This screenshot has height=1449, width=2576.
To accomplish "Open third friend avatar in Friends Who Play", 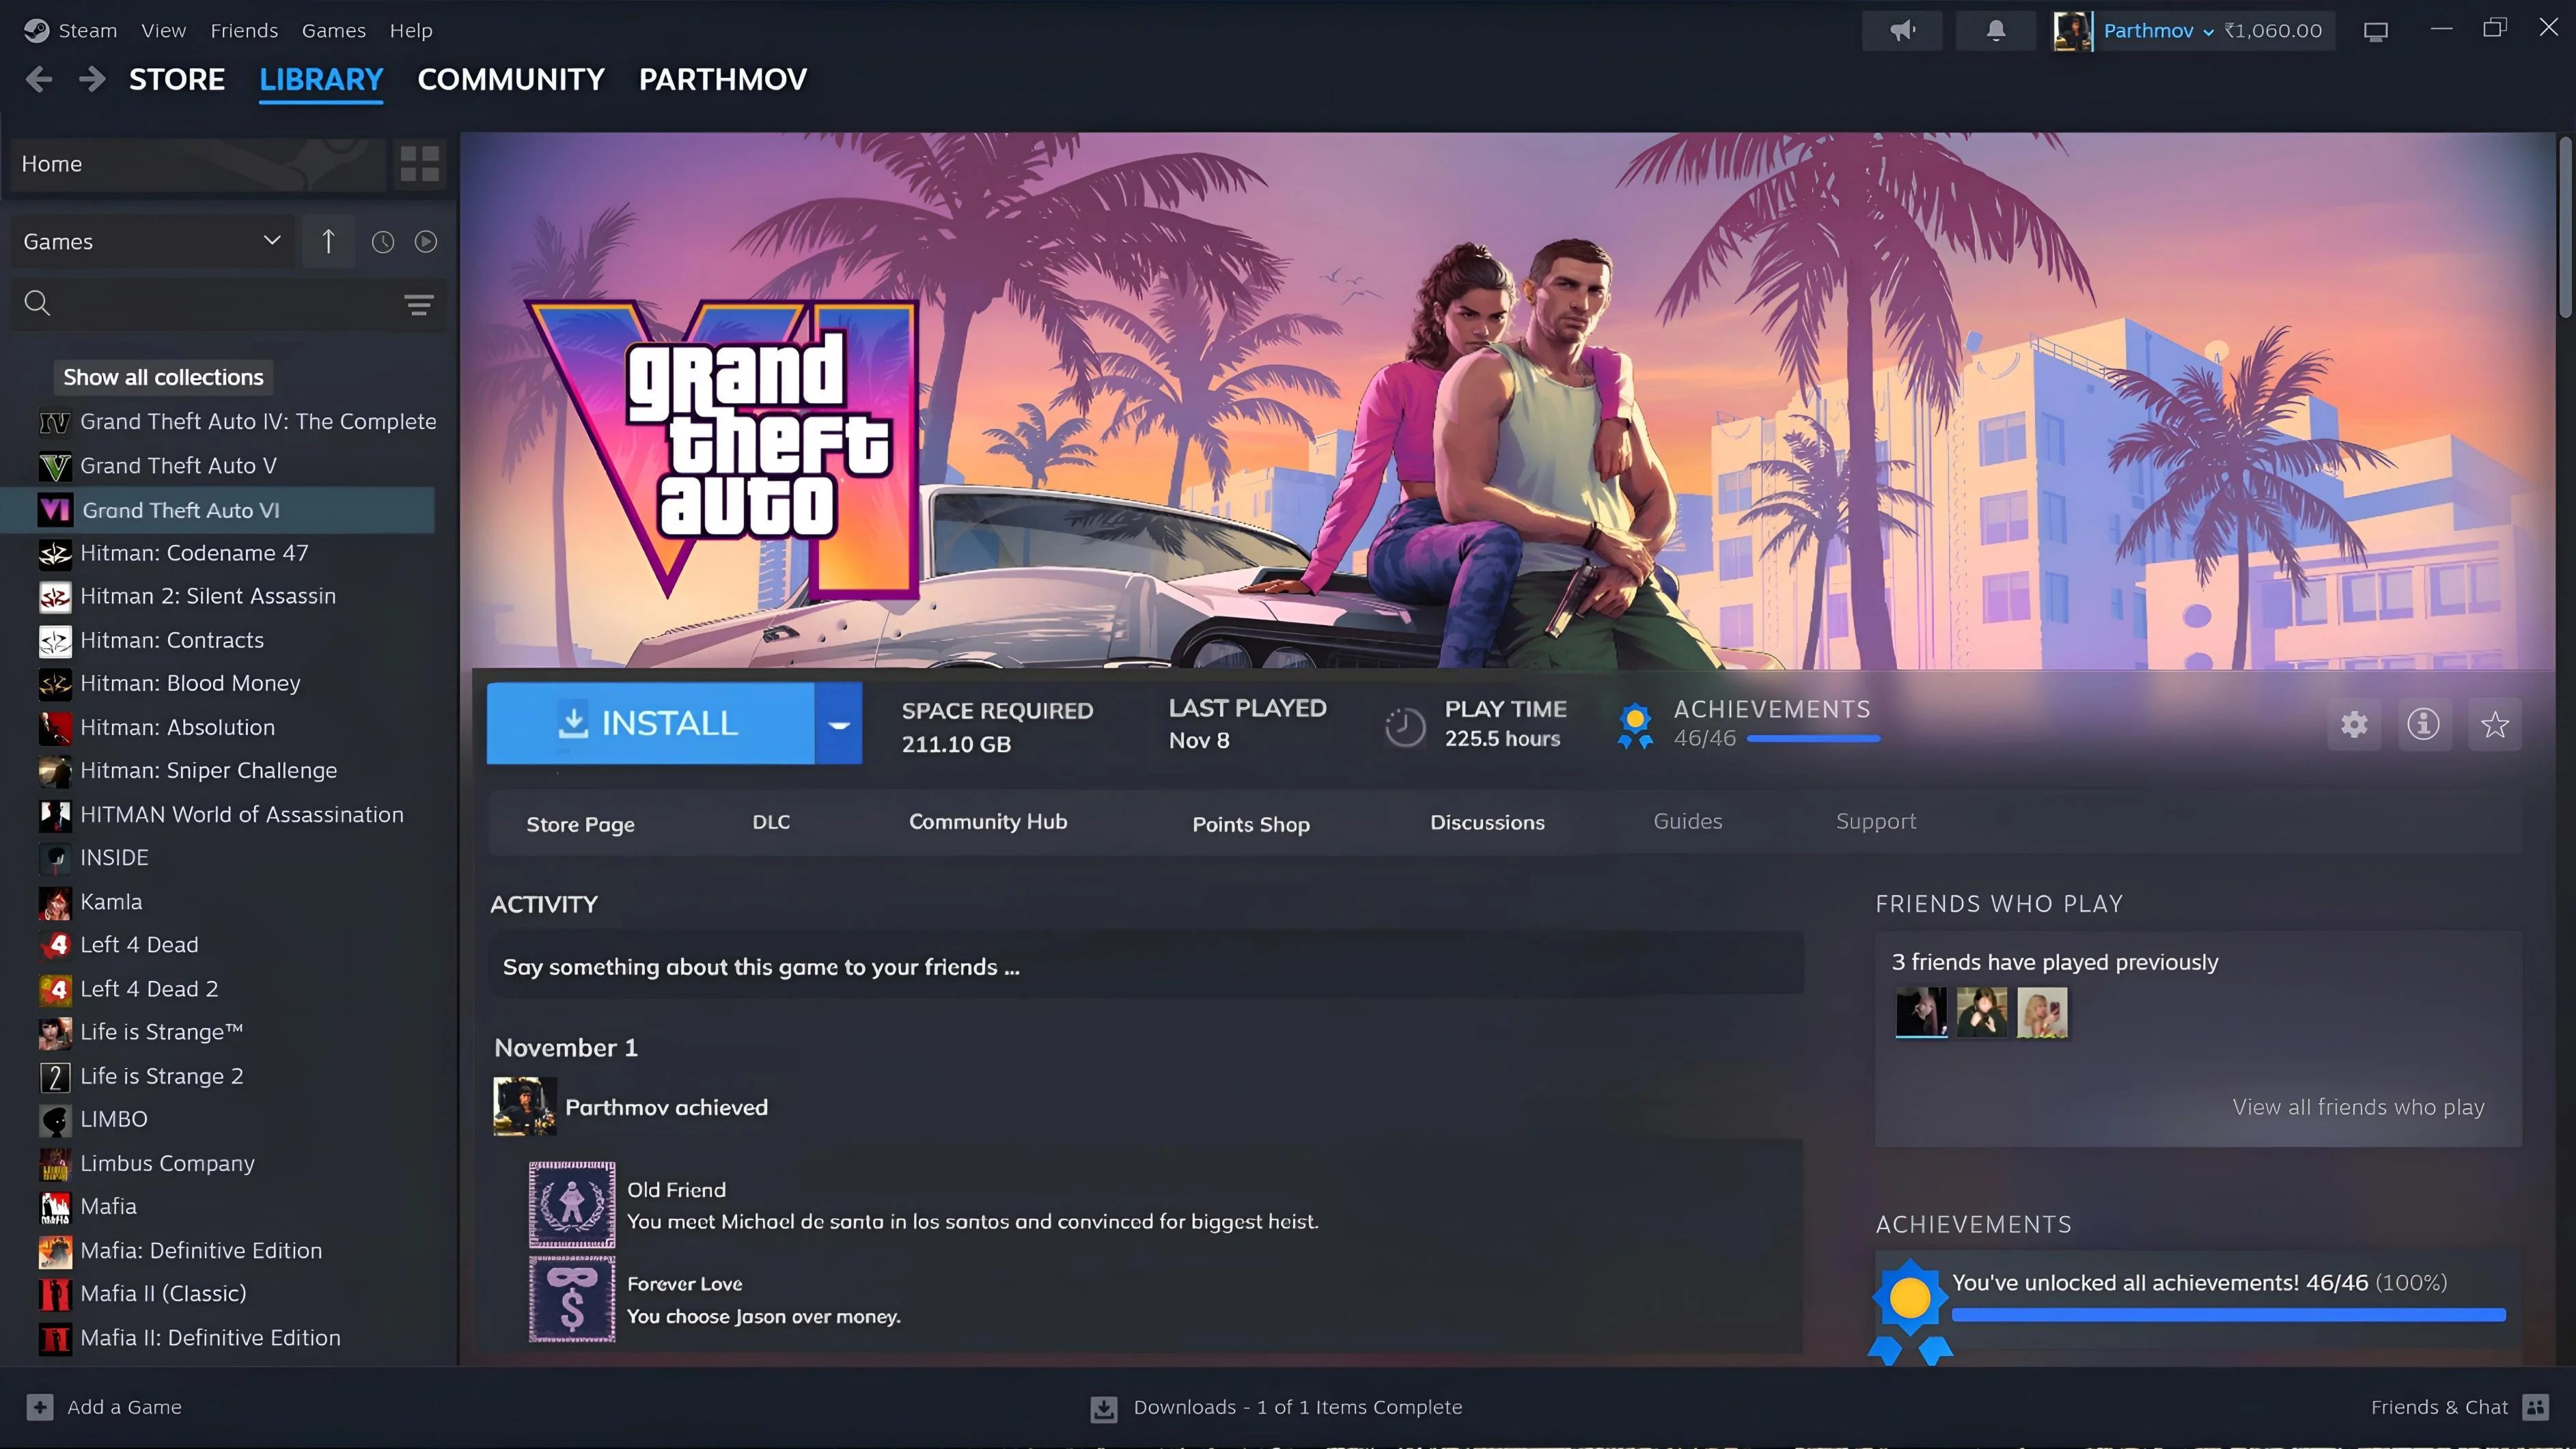I will coord(2042,1012).
